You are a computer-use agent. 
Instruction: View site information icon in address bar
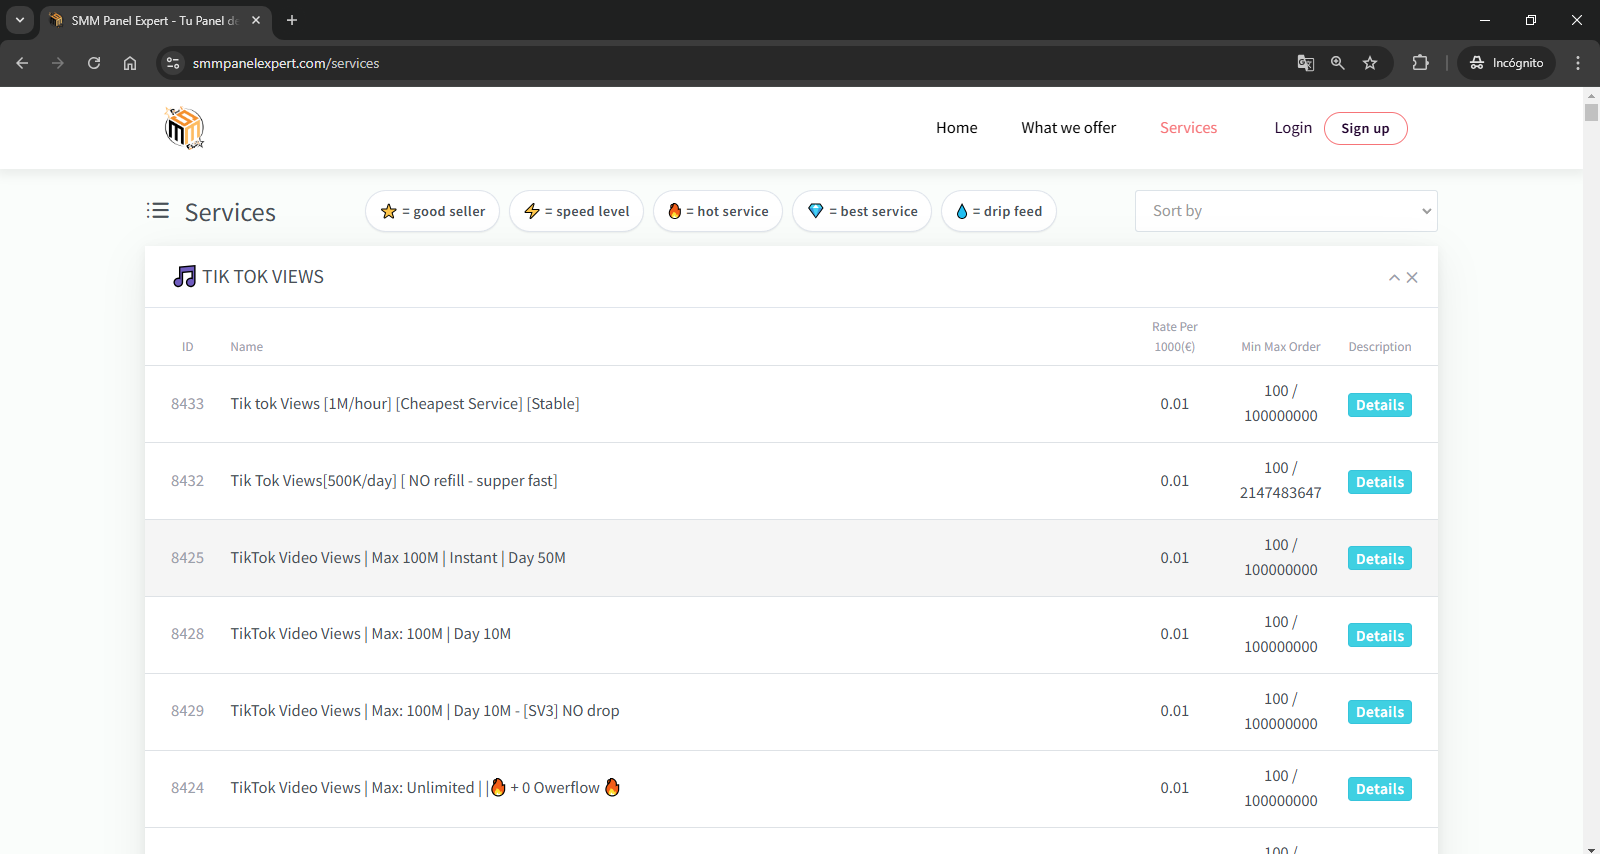[173, 63]
